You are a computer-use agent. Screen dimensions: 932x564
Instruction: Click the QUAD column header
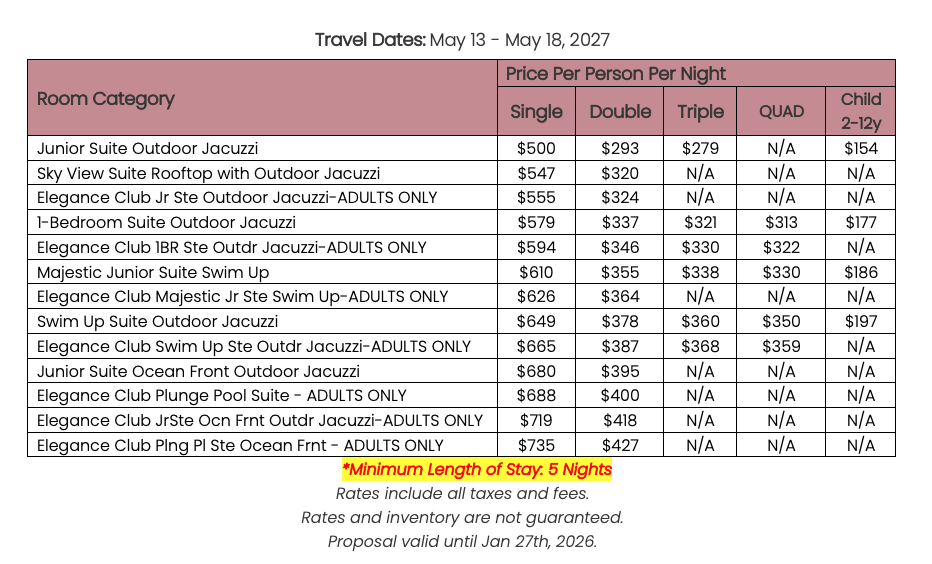click(781, 112)
